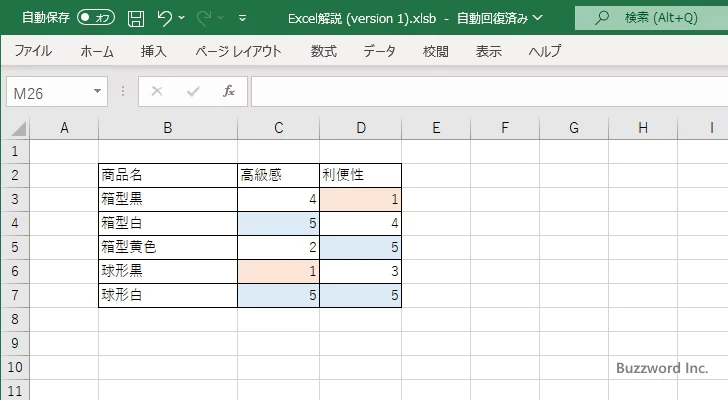The height and width of the screenshot is (400, 728).
Task: Open the ファイル tab
Action: click(33, 51)
